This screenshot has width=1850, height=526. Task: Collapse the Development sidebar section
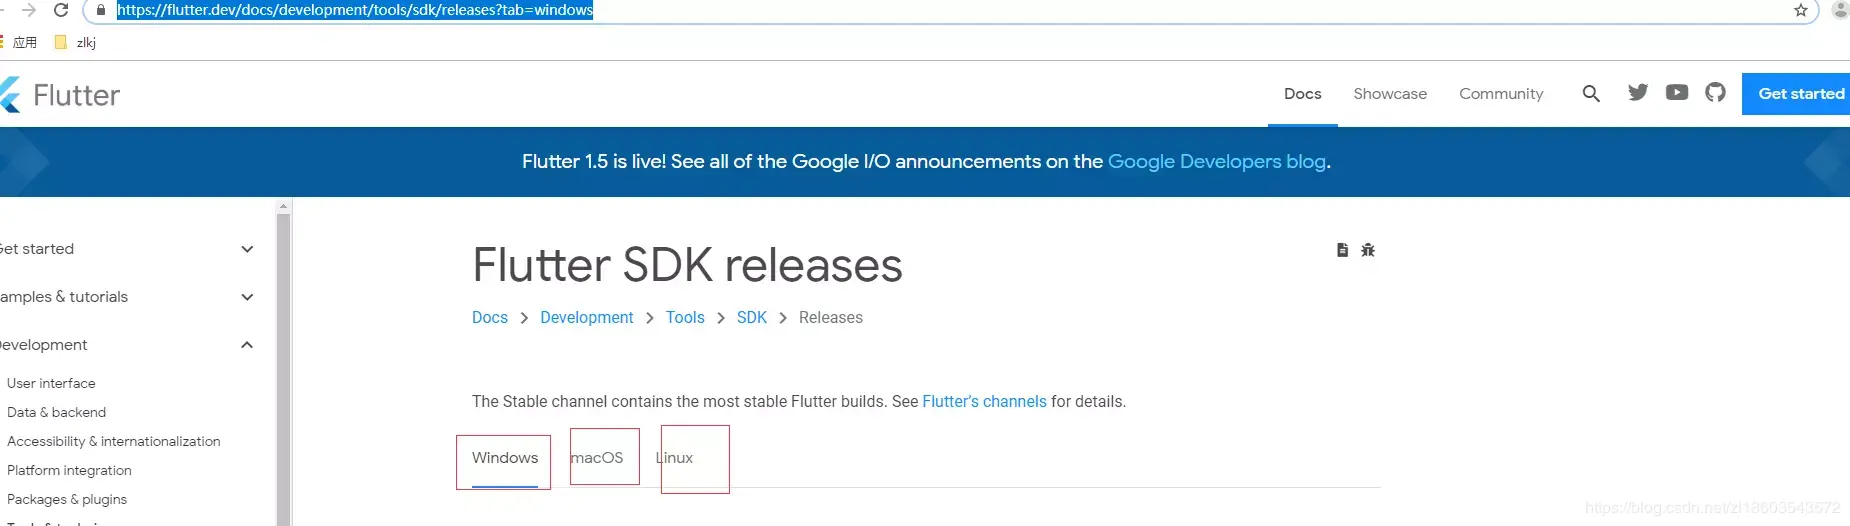(x=247, y=345)
